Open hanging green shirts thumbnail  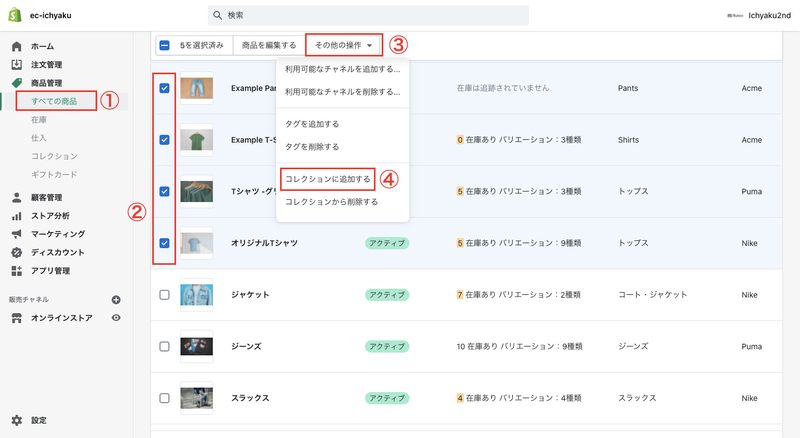pyautogui.click(x=196, y=191)
